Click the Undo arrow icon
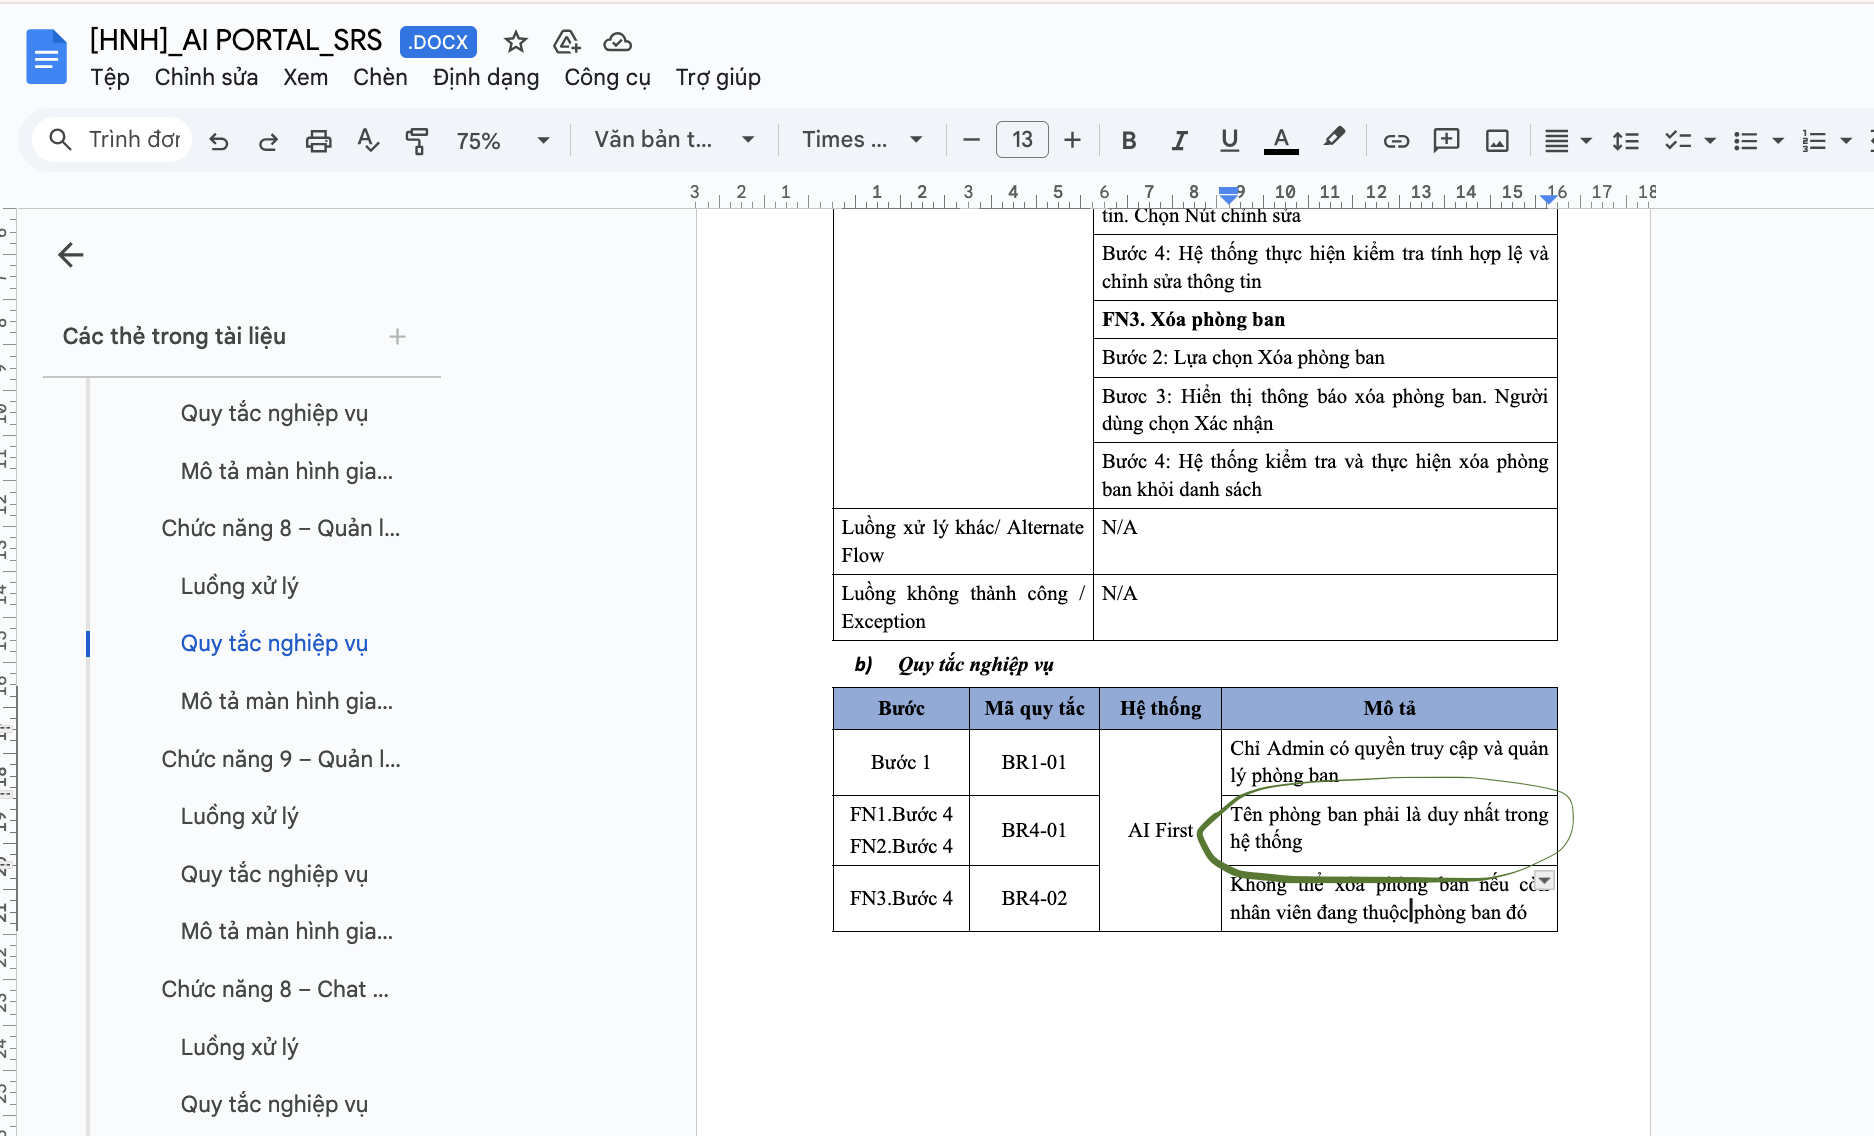The image size is (1874, 1136). click(x=219, y=141)
